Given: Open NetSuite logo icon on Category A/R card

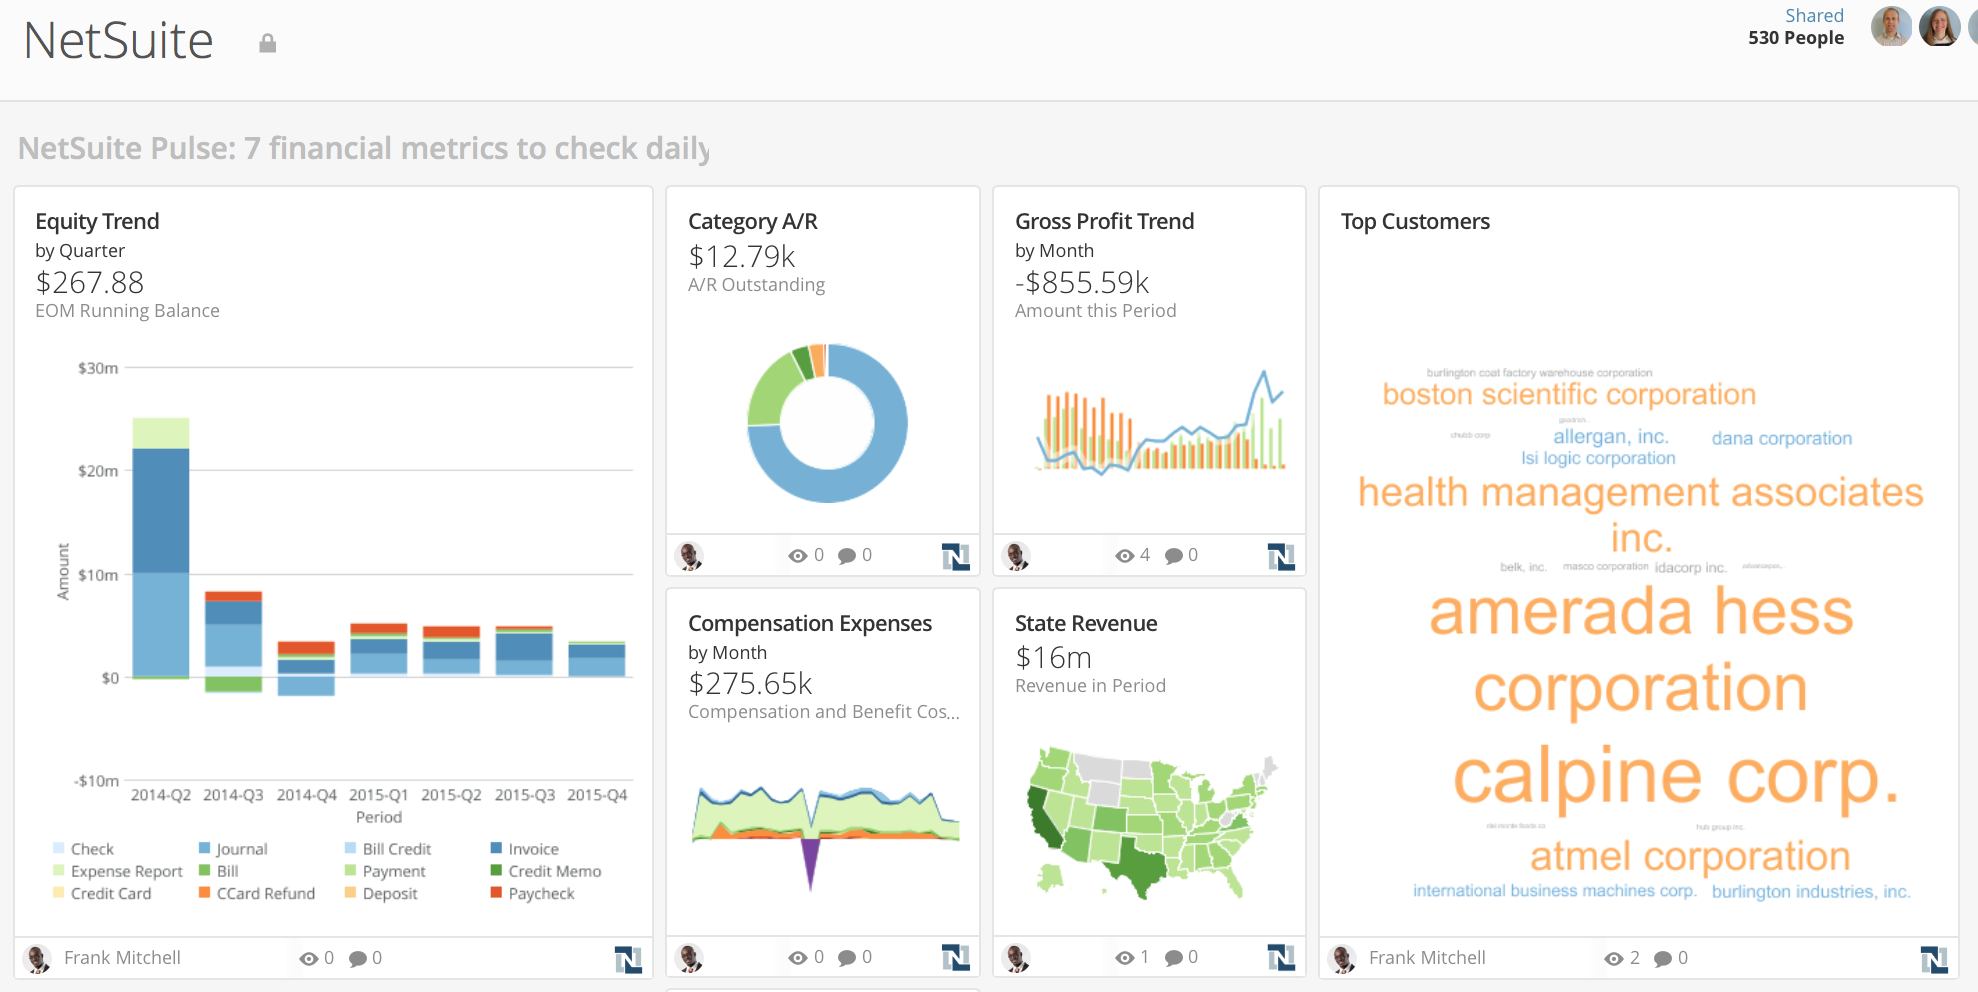Looking at the screenshot, I should tap(955, 556).
